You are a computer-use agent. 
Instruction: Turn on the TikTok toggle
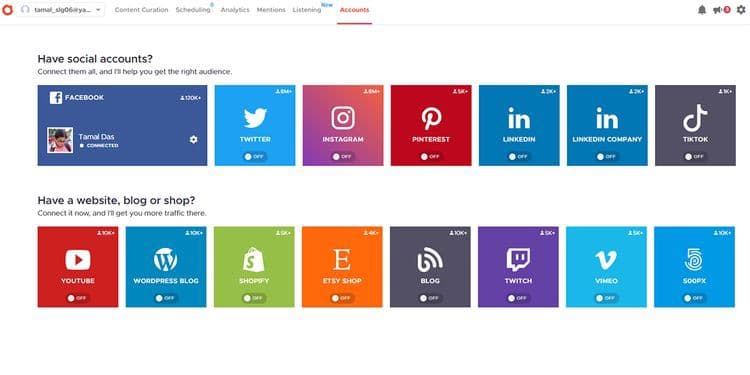(695, 156)
